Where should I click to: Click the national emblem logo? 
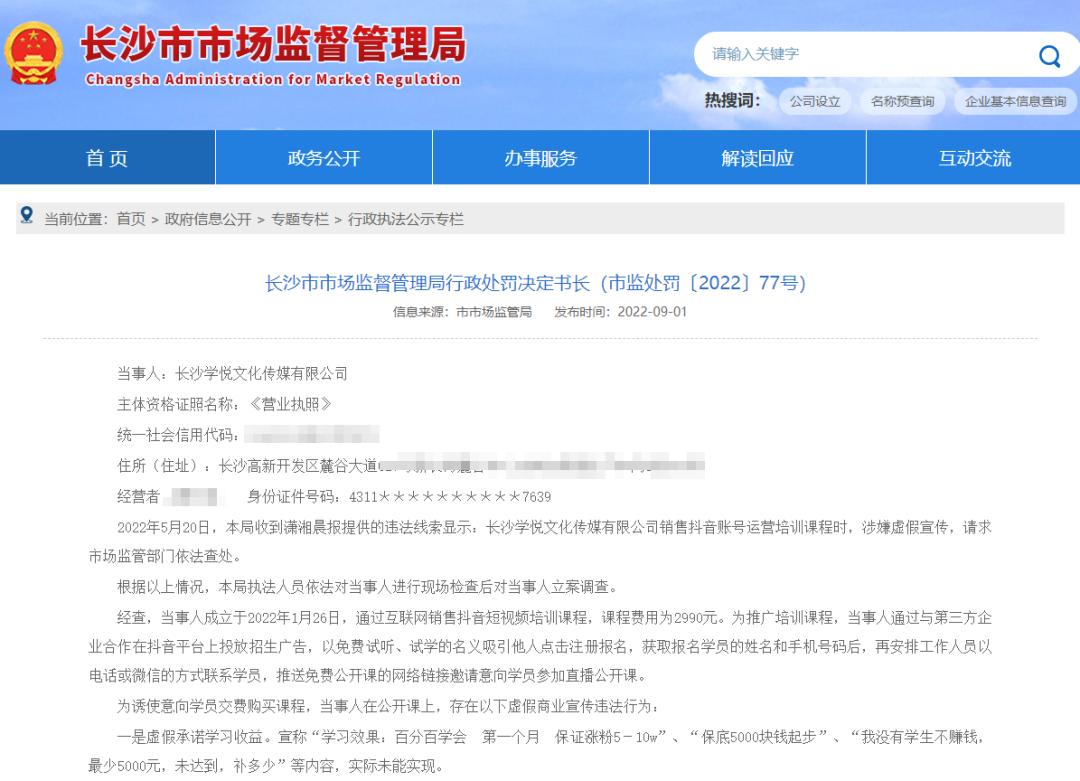click(33, 54)
